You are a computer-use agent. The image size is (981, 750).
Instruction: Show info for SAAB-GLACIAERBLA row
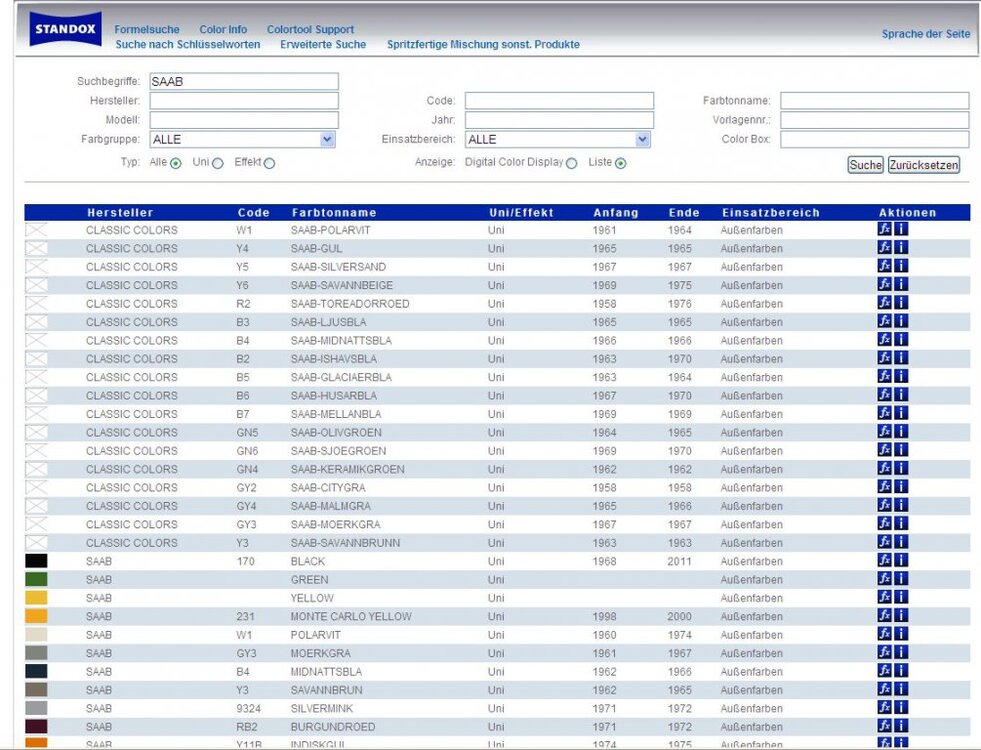click(x=900, y=376)
